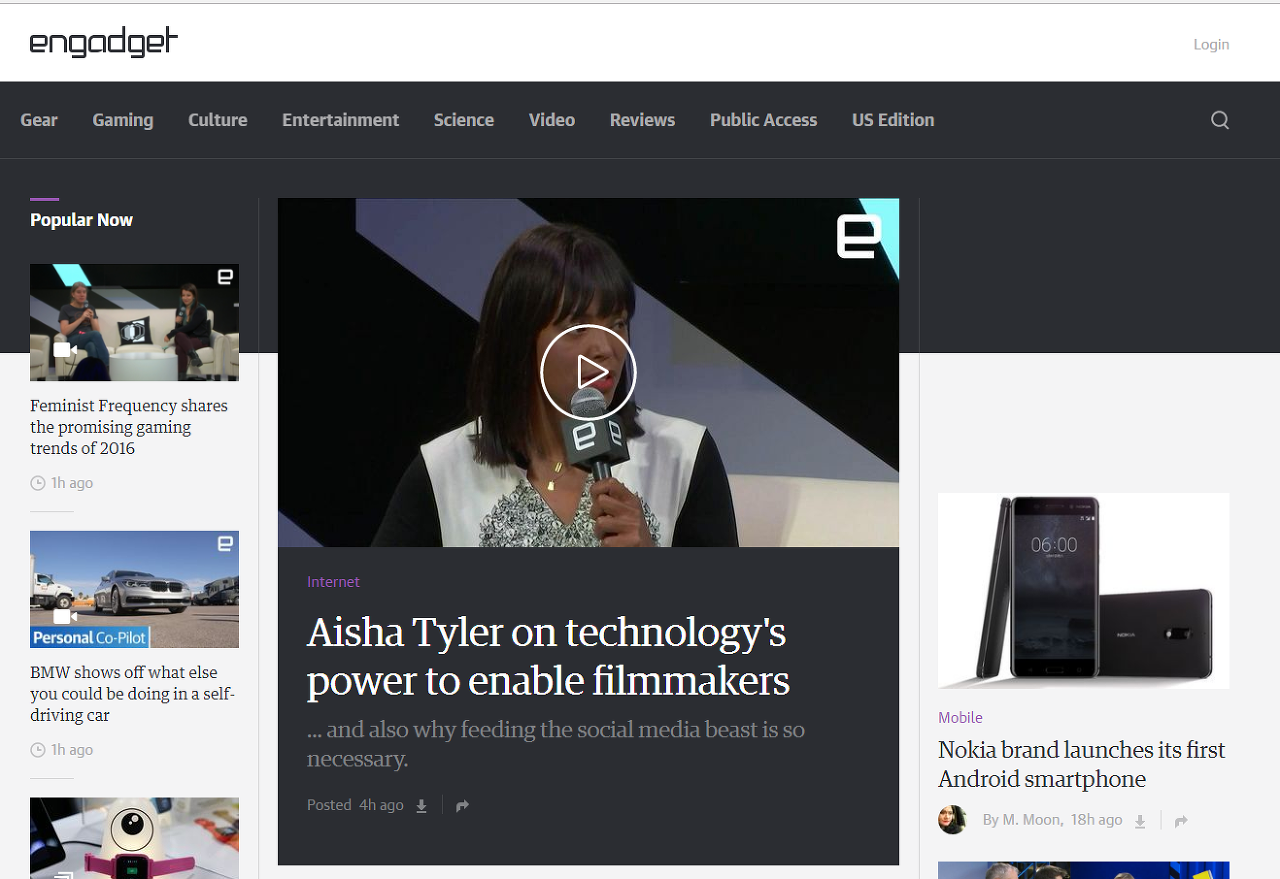
Task: Share the Aisha Tyler article
Action: tap(462, 806)
